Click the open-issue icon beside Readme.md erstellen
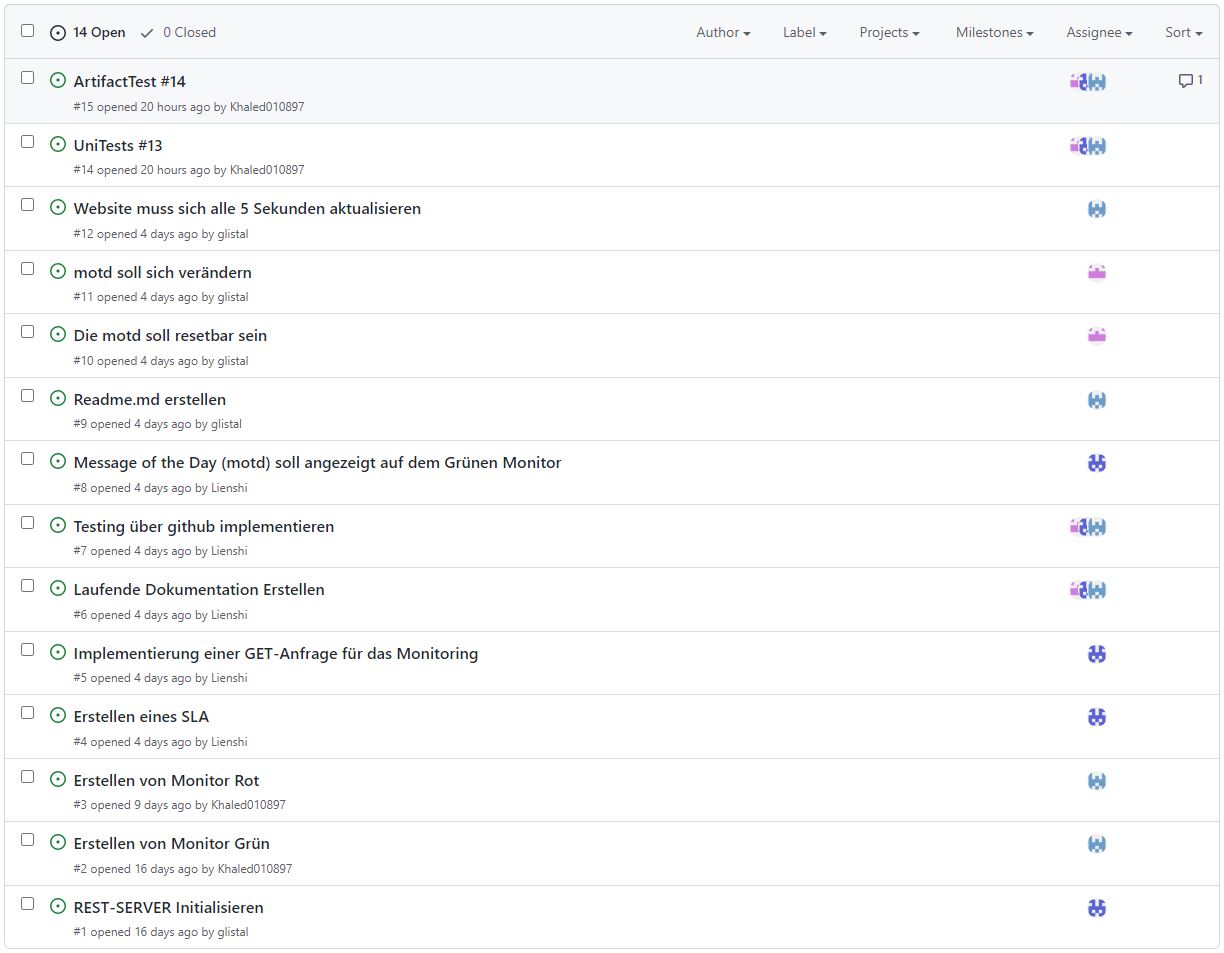Image resolution: width=1224 pixels, height=953 pixels. [58, 399]
